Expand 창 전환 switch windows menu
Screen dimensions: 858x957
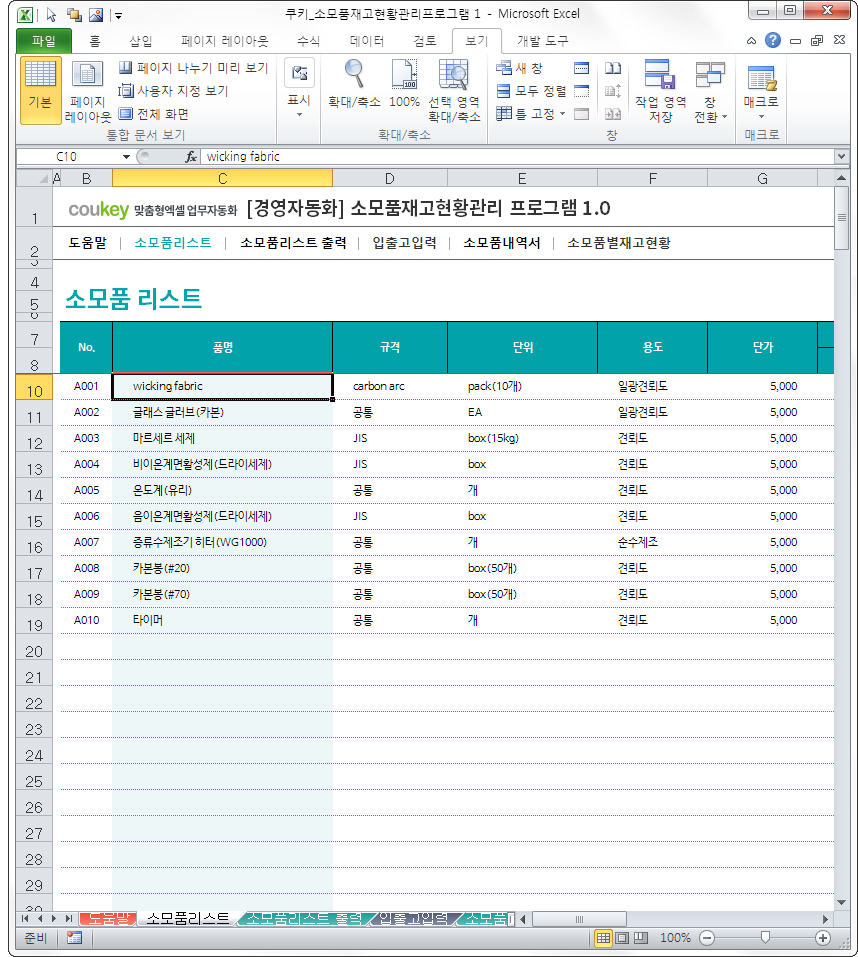point(710,90)
